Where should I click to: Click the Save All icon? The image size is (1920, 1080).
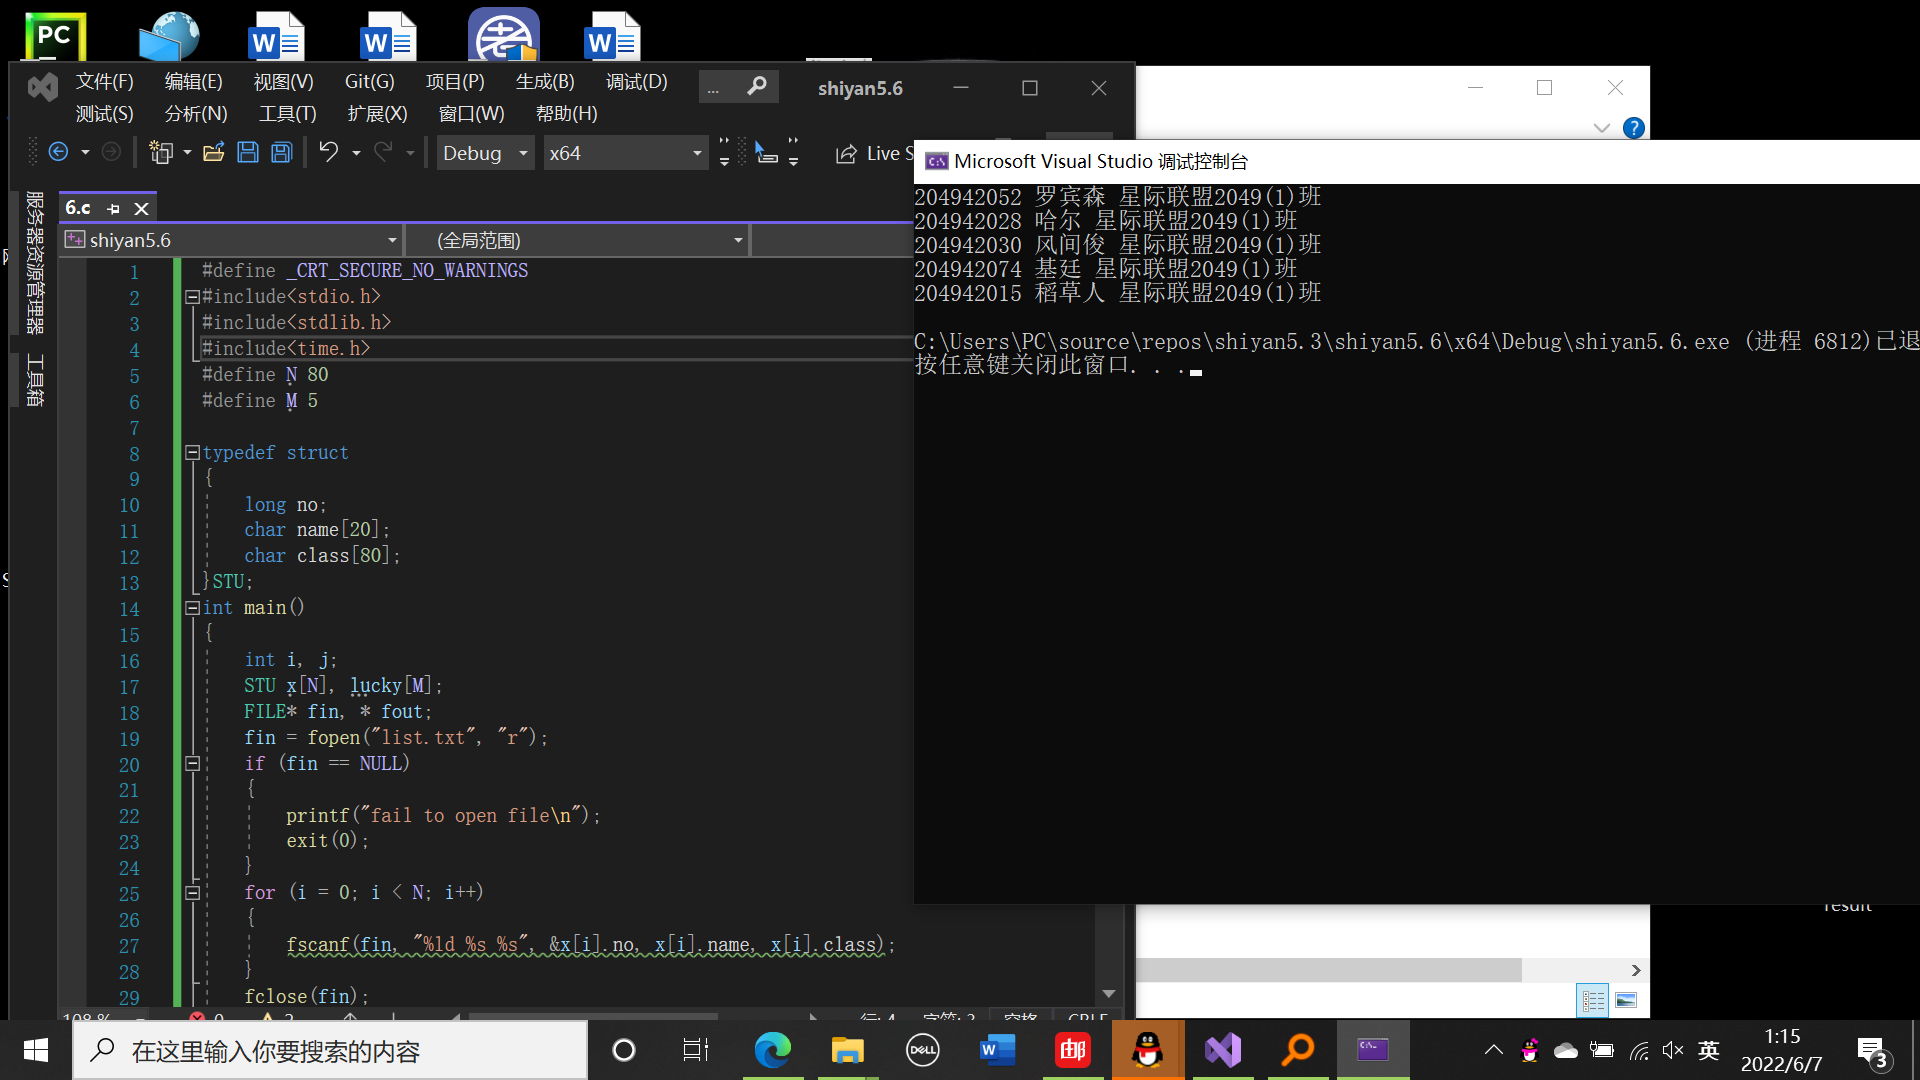[x=282, y=152]
